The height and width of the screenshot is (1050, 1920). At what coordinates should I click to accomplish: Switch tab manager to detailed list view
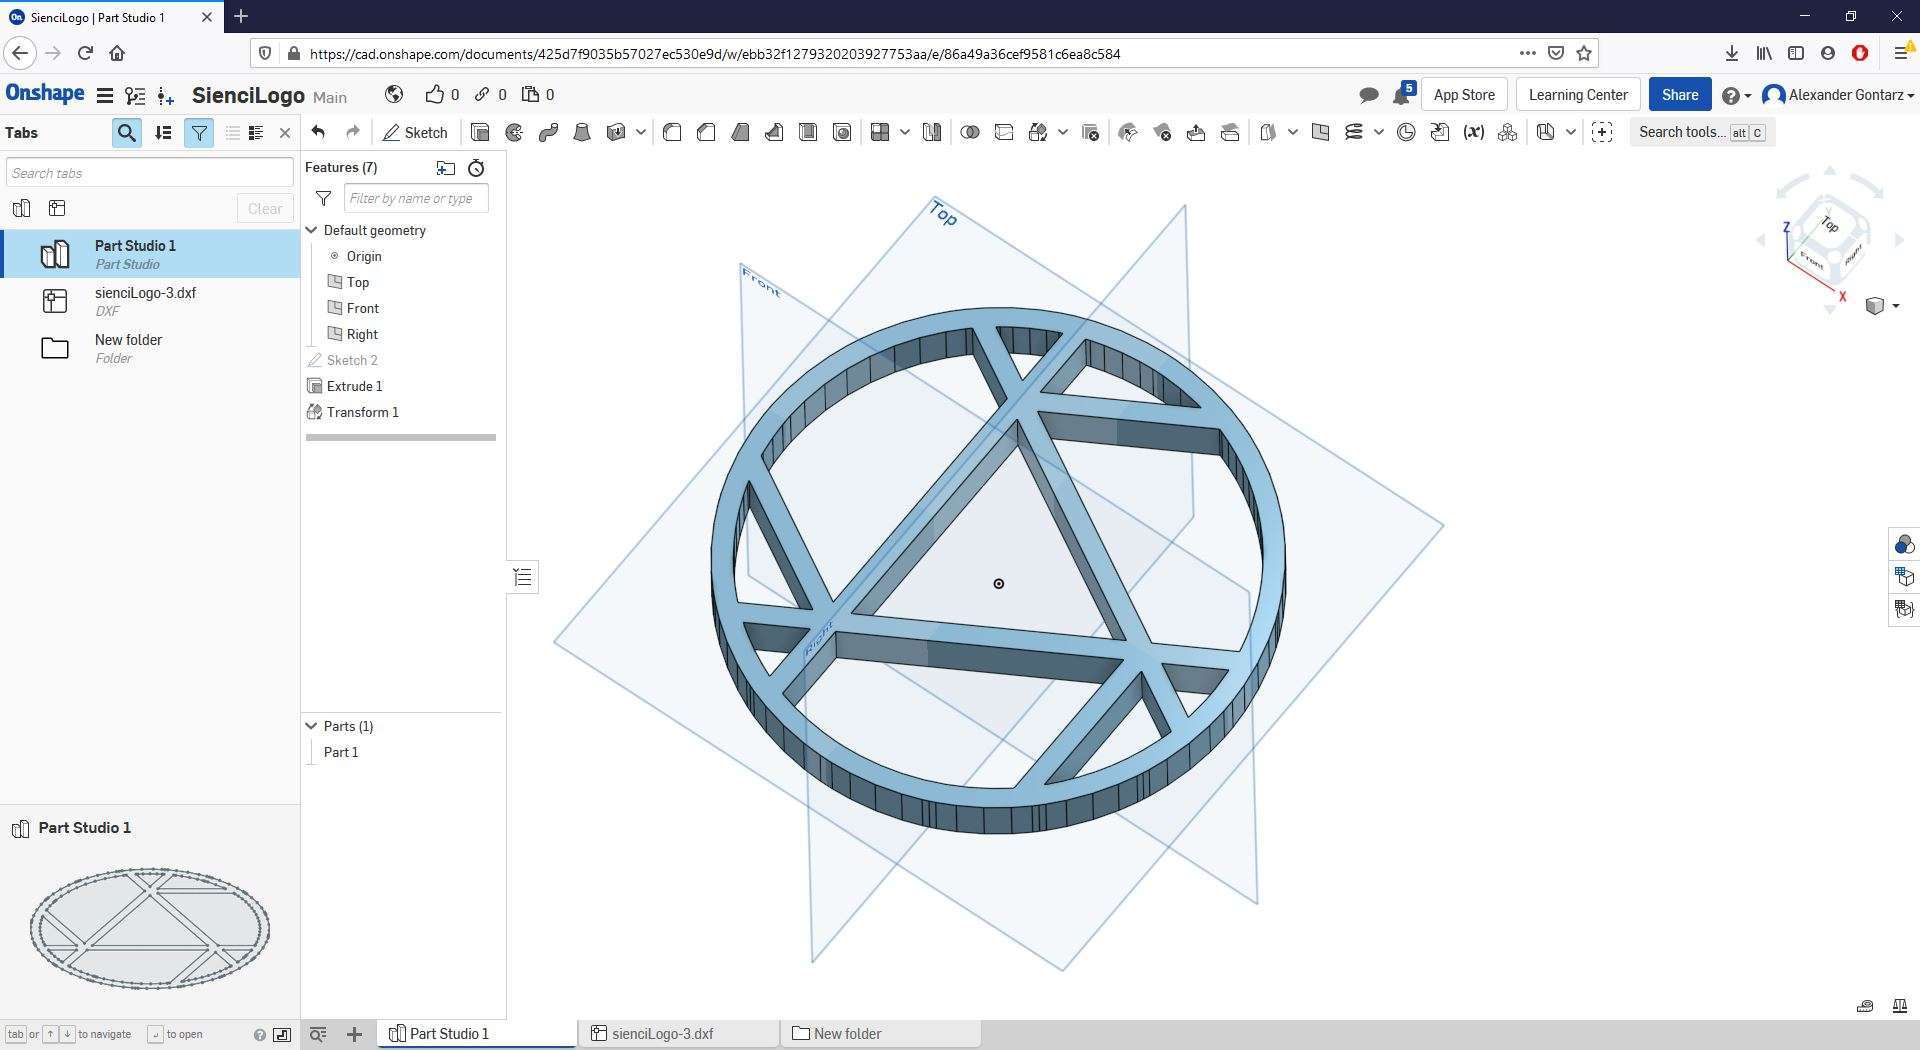coord(255,132)
